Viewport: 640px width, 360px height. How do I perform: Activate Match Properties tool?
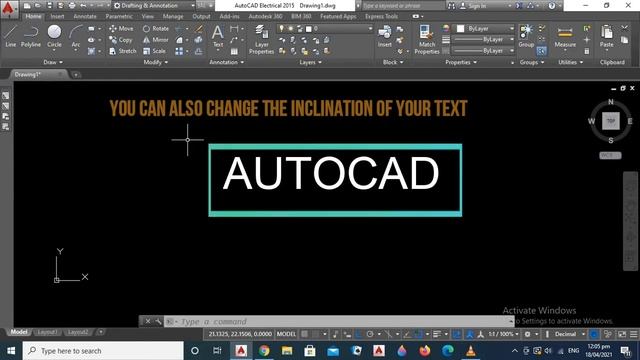click(427, 39)
